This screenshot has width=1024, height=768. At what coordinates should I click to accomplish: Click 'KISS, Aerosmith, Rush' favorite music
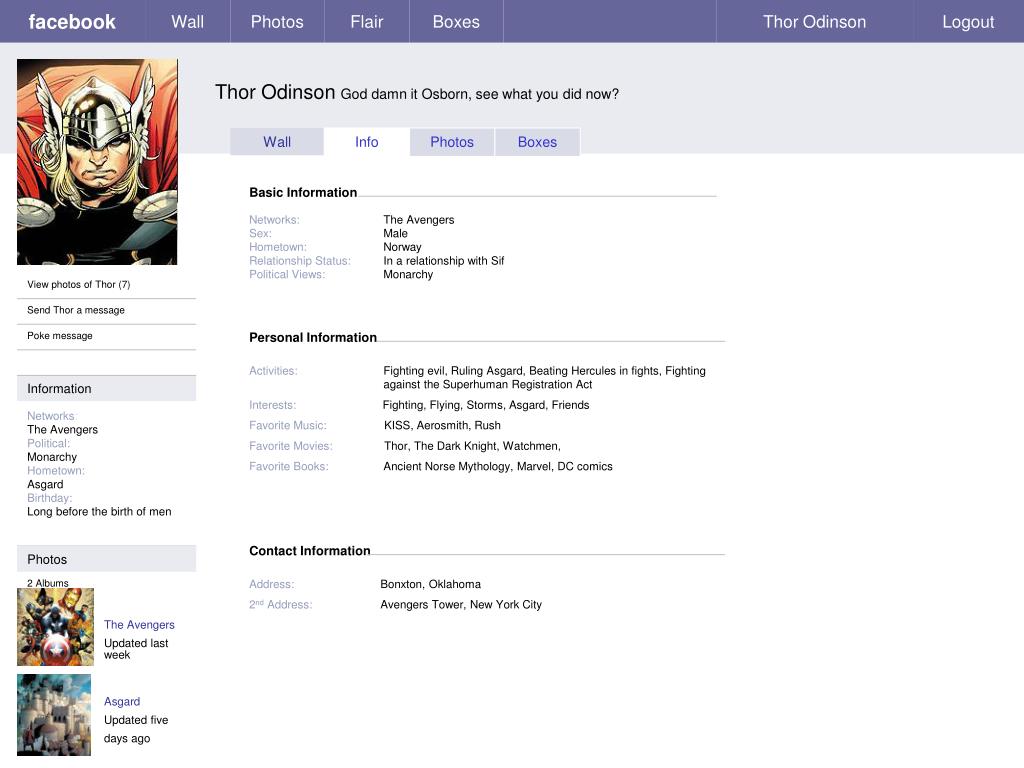[442, 425]
